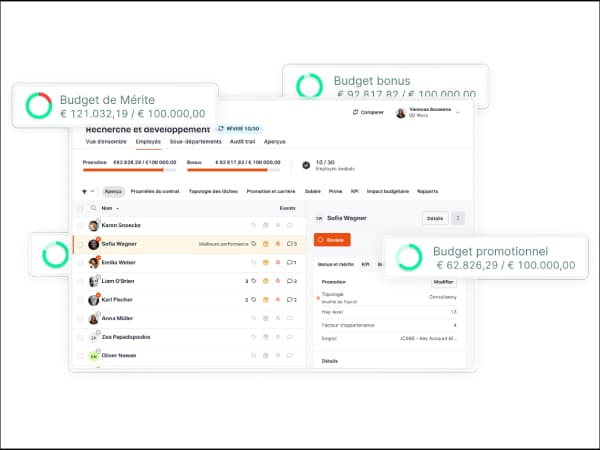
Task: Click the user profile avatar in header
Action: point(401,113)
